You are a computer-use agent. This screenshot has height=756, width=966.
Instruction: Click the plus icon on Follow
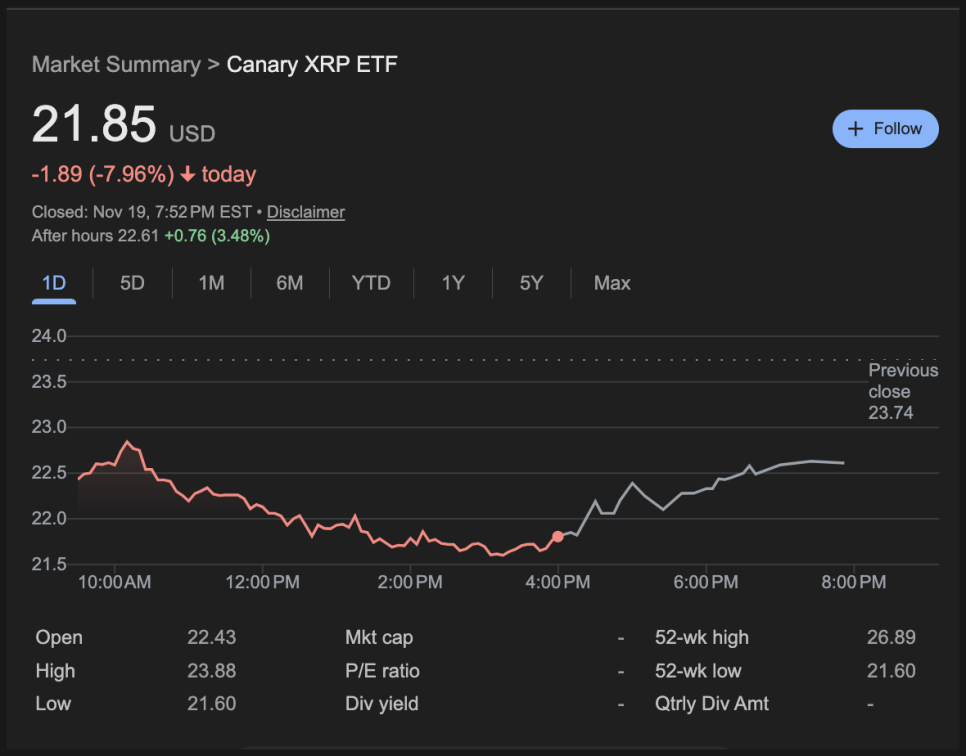(855, 129)
